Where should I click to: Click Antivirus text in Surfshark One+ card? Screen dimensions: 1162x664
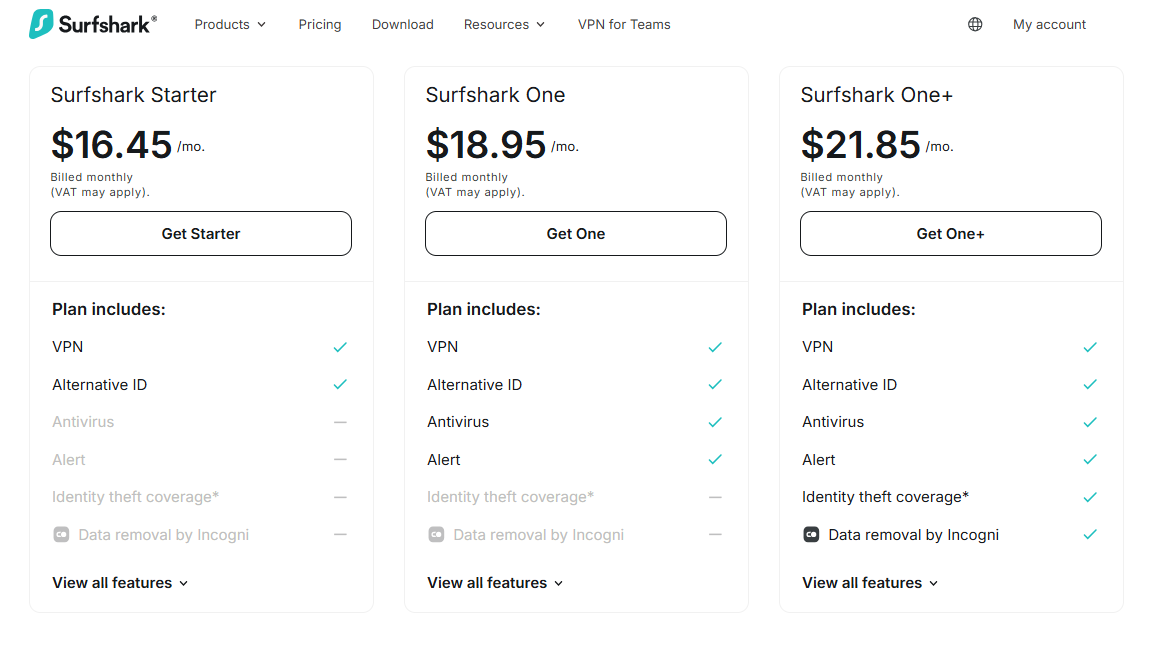click(833, 422)
